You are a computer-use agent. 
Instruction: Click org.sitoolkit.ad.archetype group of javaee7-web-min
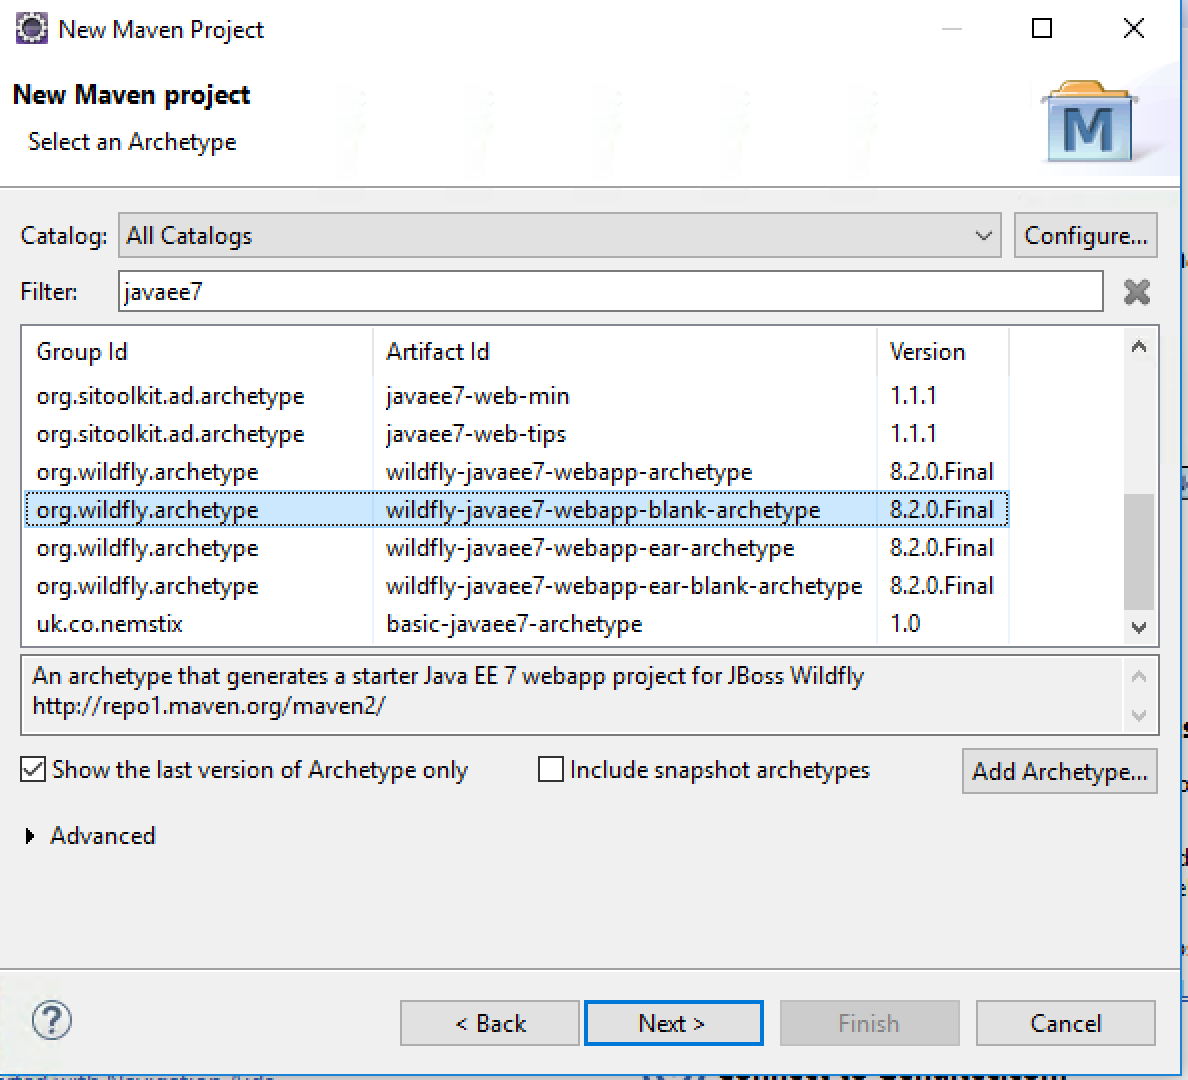tap(170, 396)
